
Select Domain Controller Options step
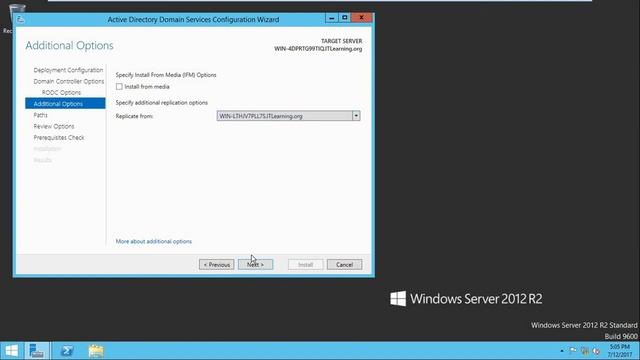click(x=69, y=81)
